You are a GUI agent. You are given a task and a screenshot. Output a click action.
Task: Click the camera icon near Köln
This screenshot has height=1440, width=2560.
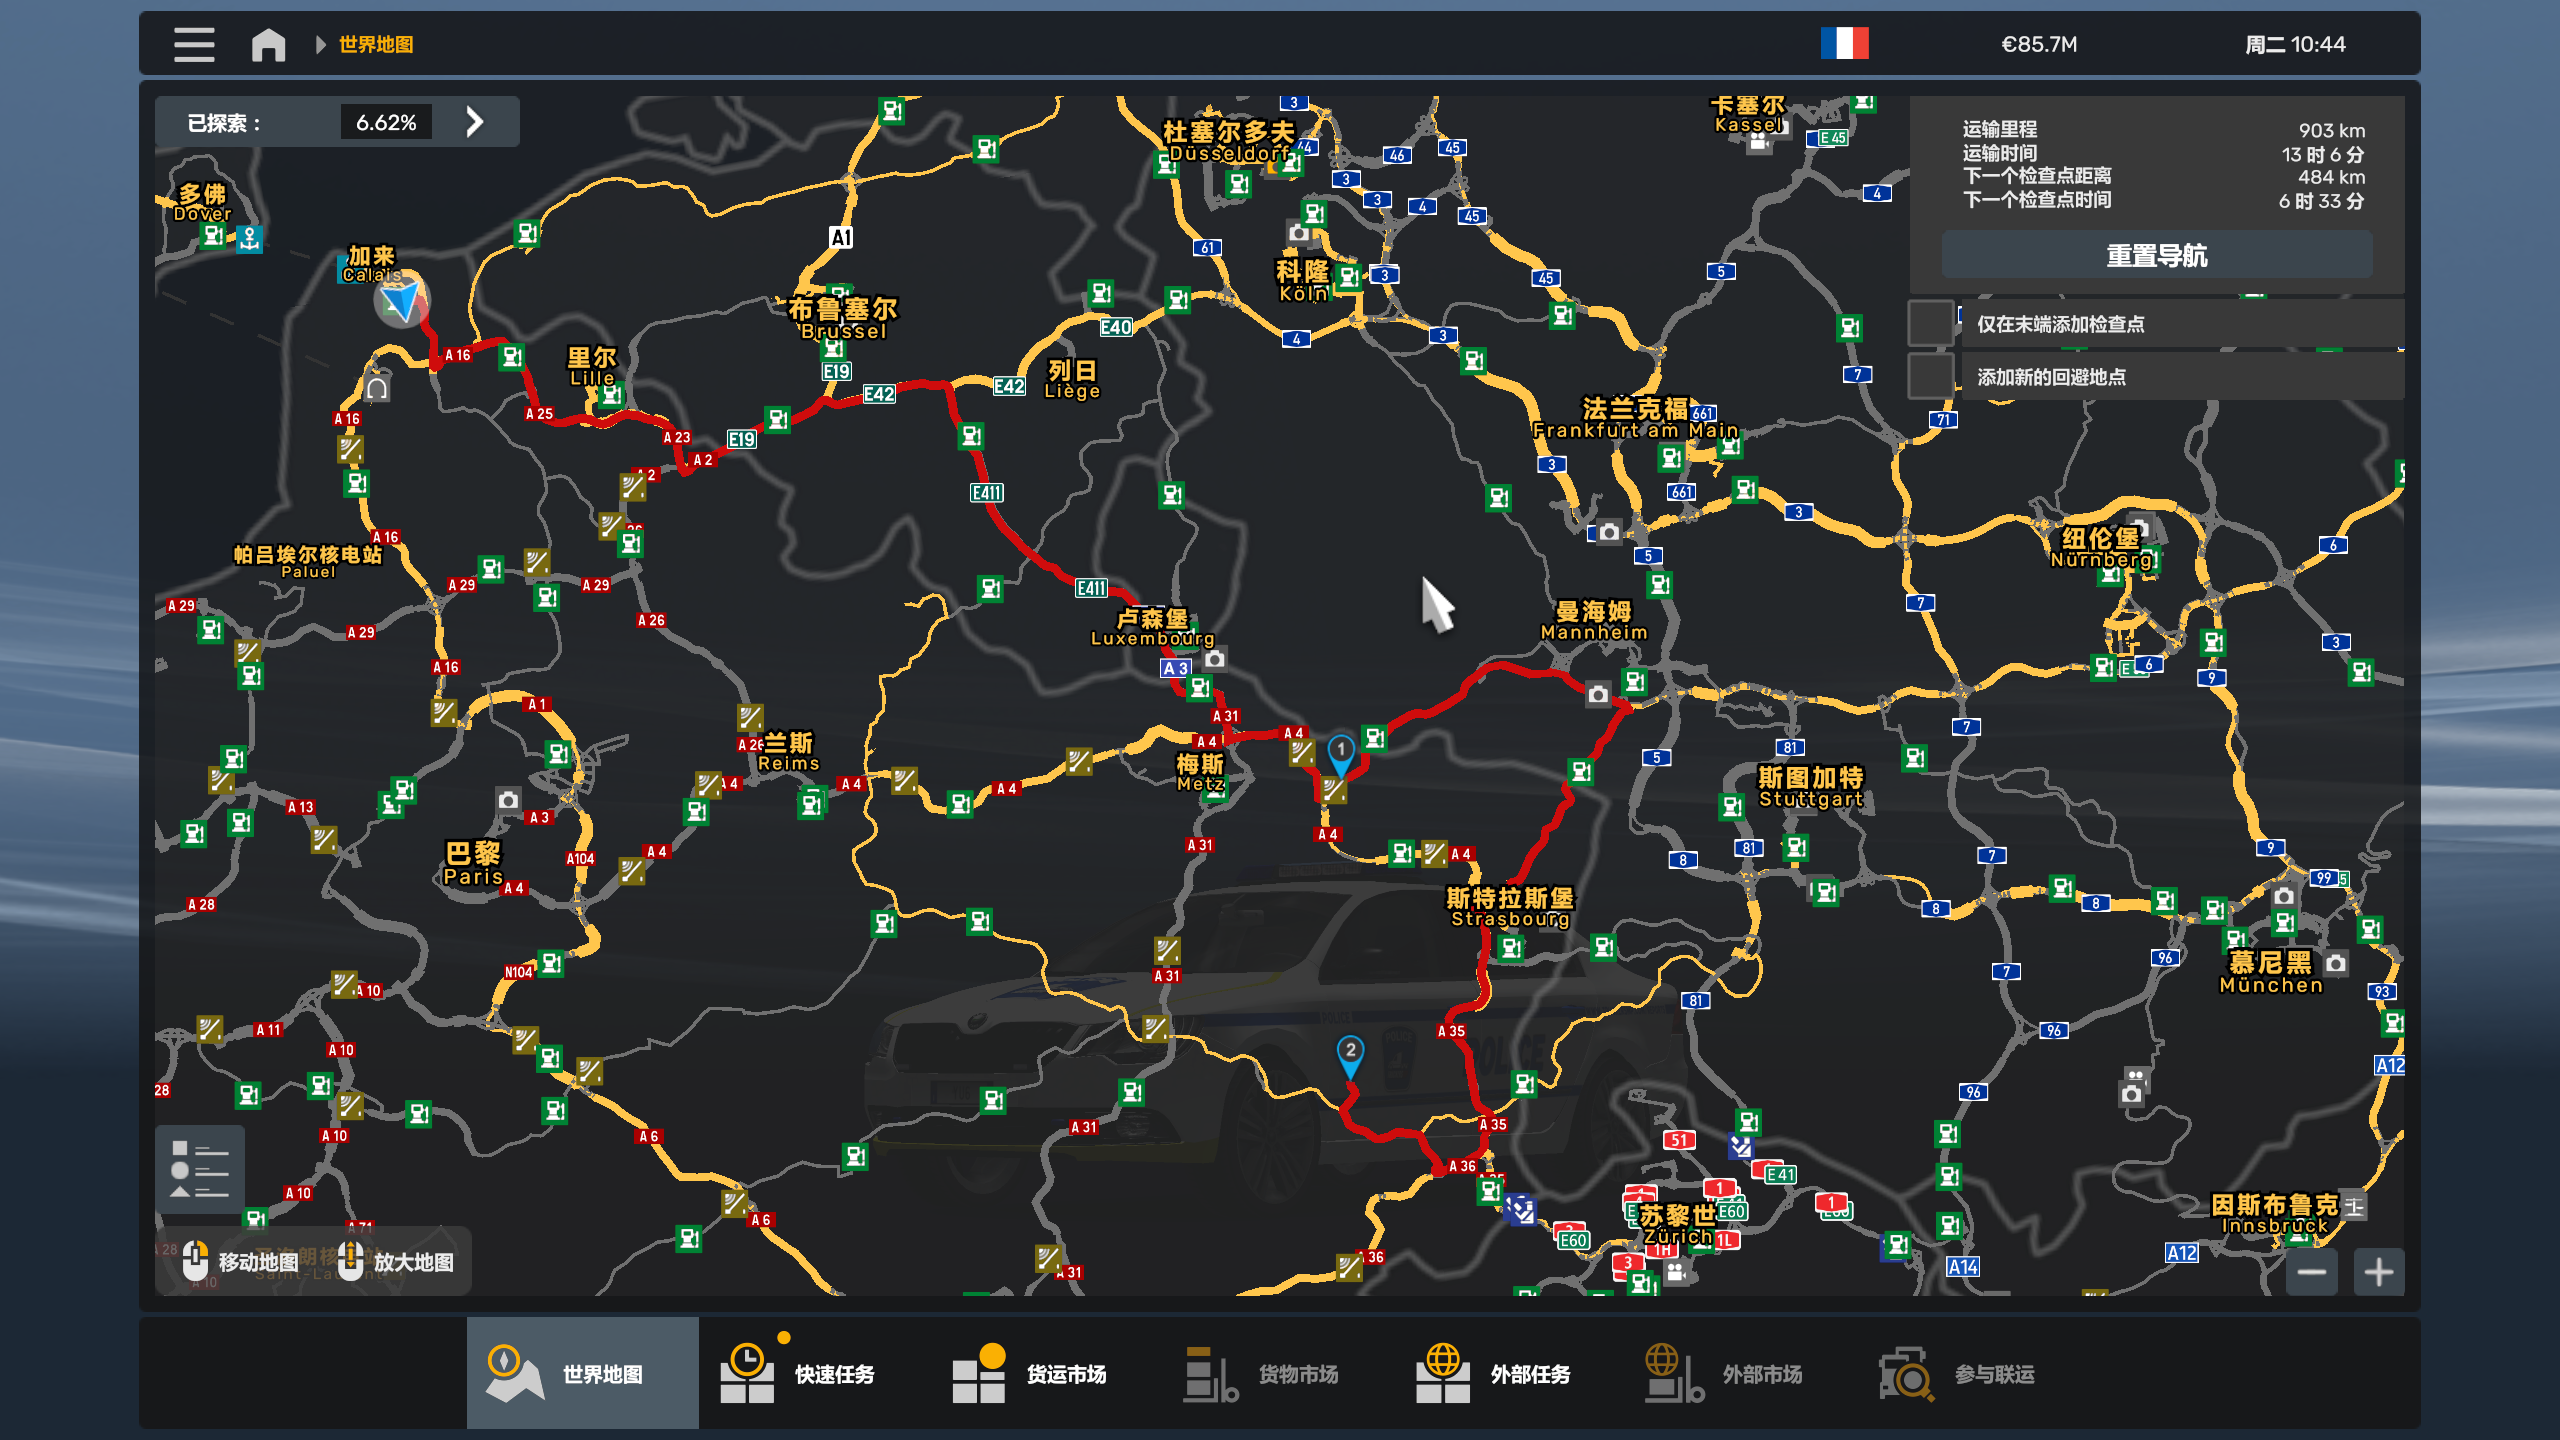(x=1299, y=233)
